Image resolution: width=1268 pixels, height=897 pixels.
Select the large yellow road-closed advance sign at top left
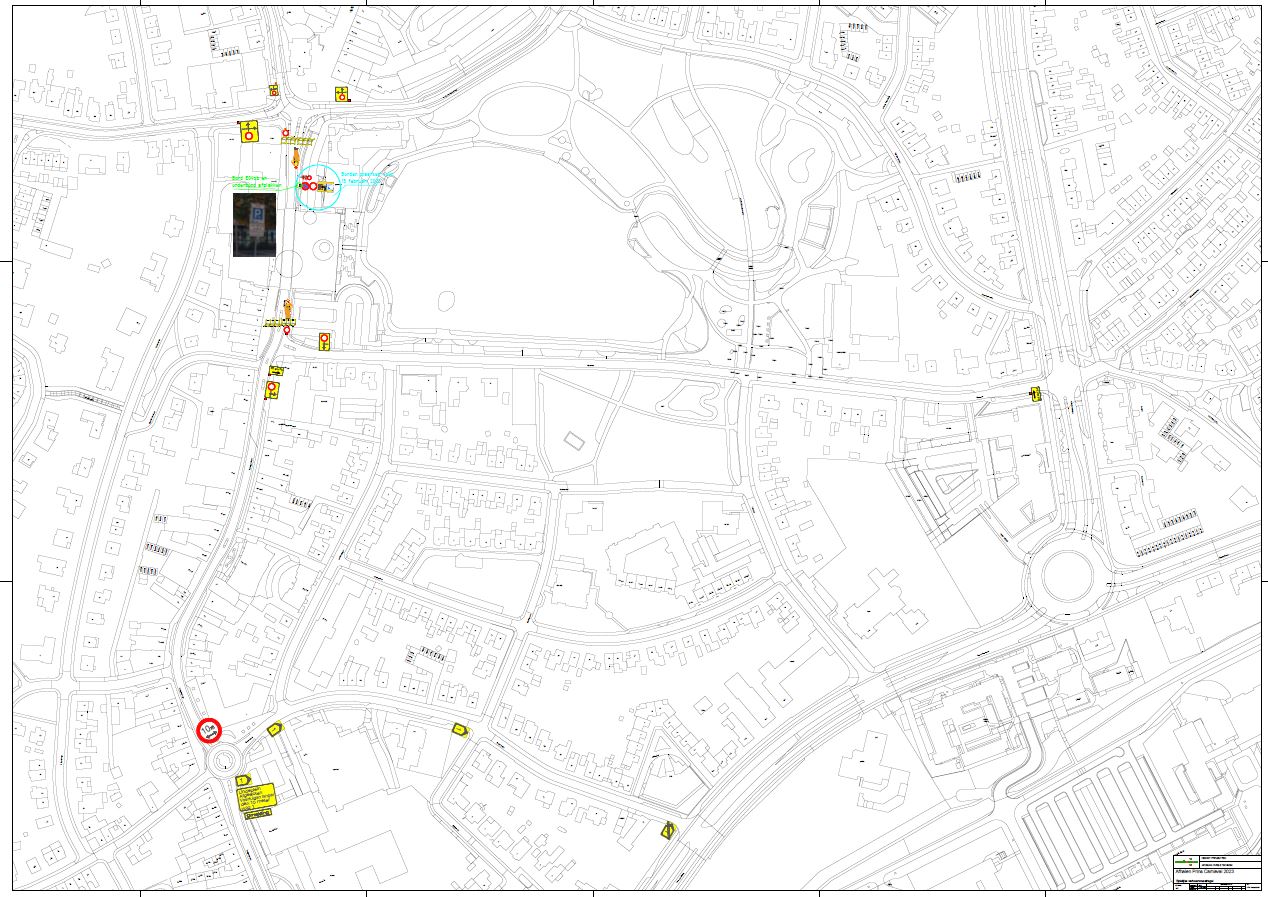248,130
